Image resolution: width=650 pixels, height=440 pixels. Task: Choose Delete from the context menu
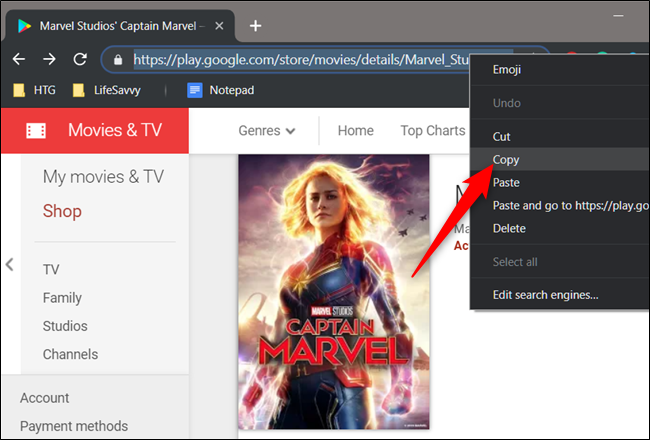click(560, 228)
